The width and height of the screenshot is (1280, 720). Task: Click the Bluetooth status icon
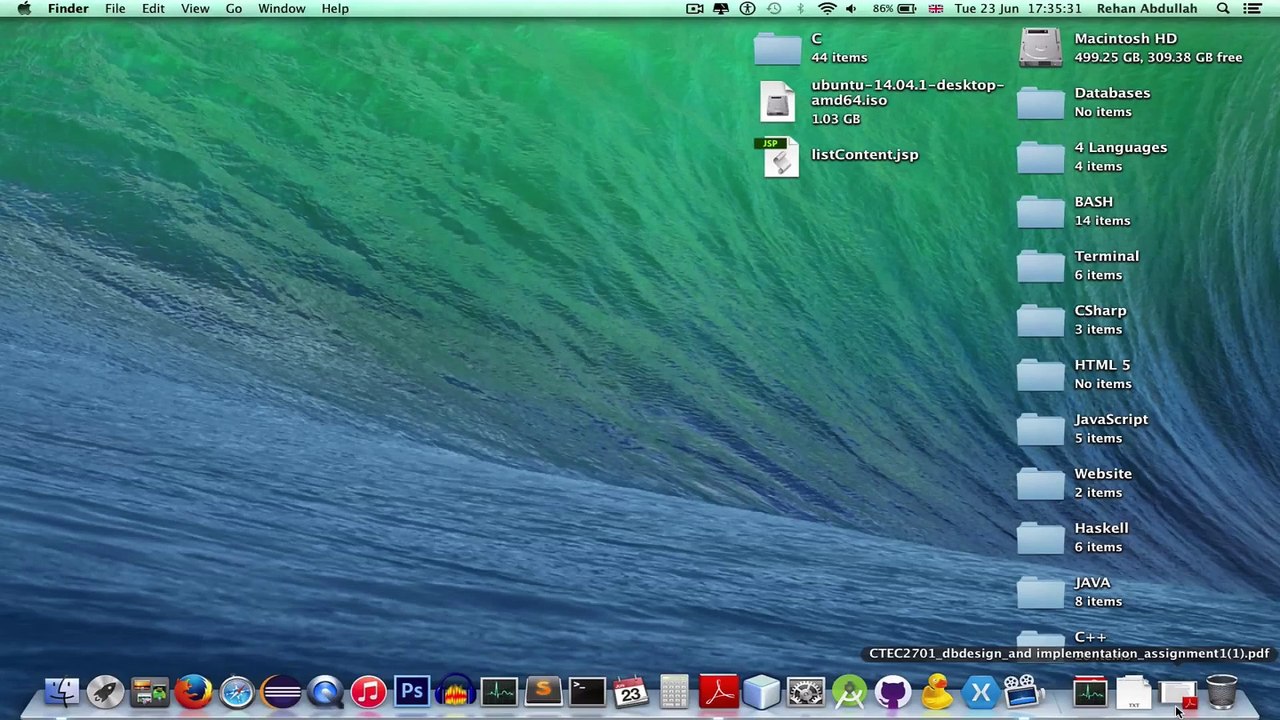tap(800, 9)
